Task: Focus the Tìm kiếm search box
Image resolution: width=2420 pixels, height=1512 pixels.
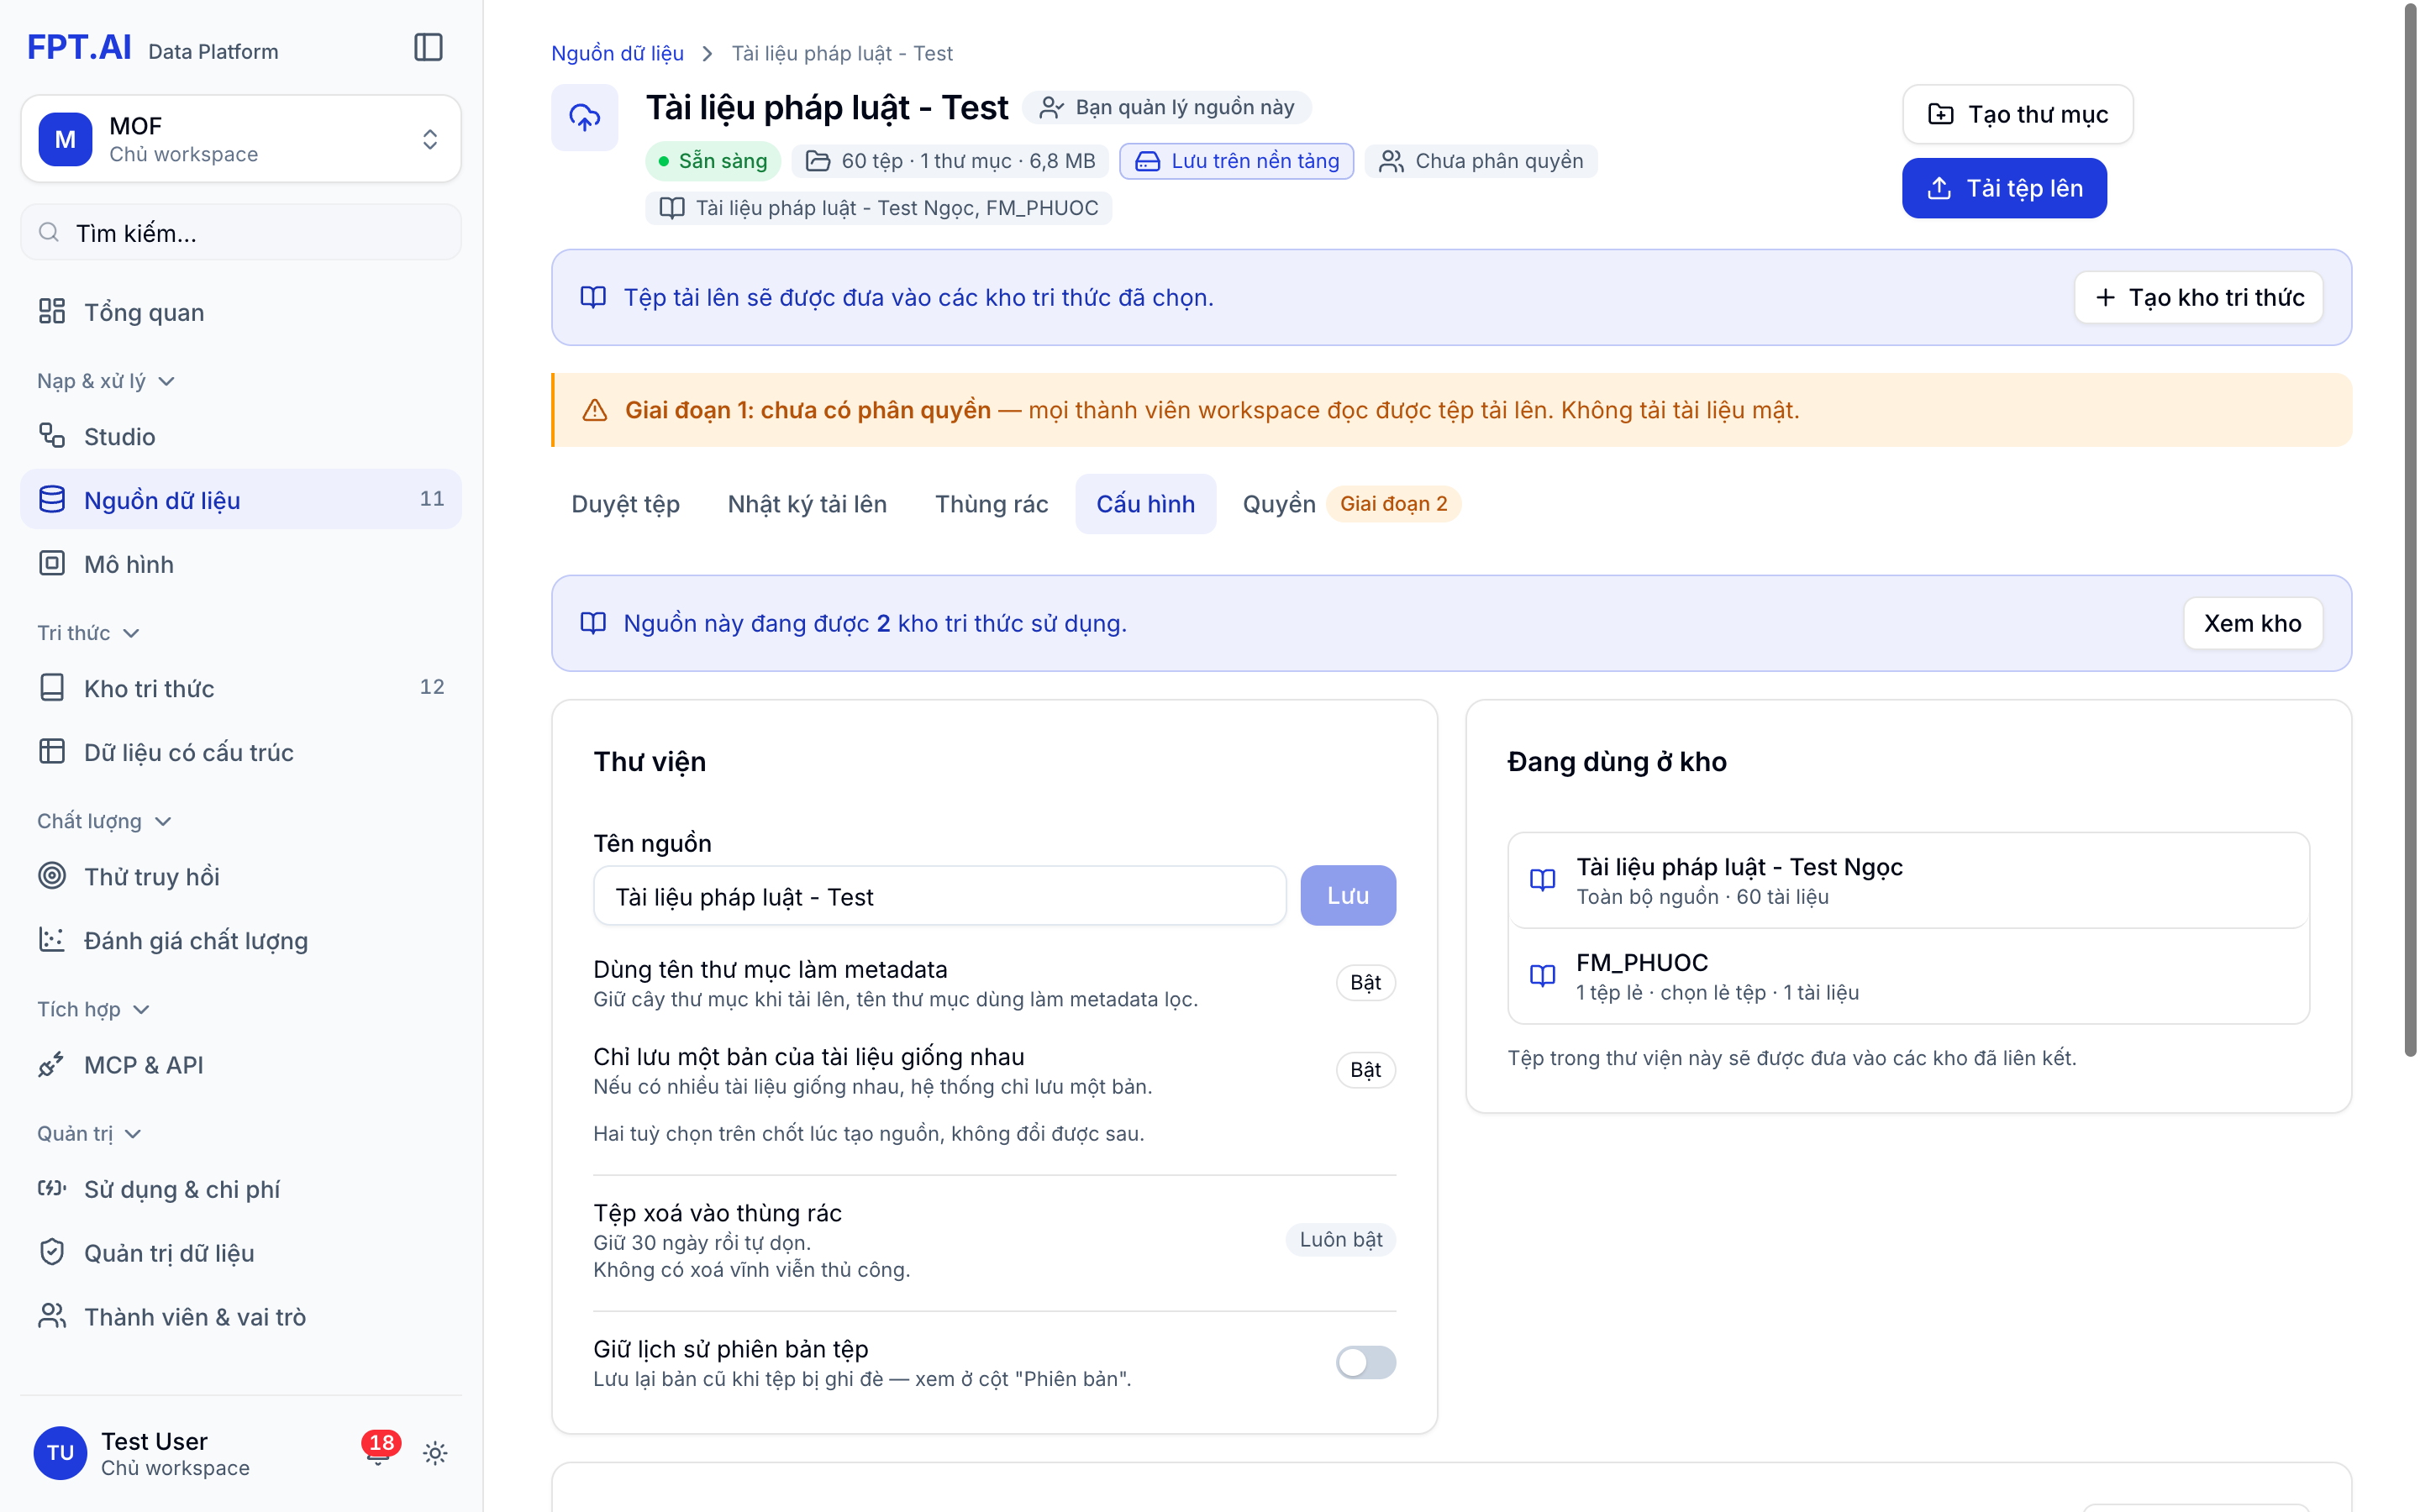Action: pos(241,232)
